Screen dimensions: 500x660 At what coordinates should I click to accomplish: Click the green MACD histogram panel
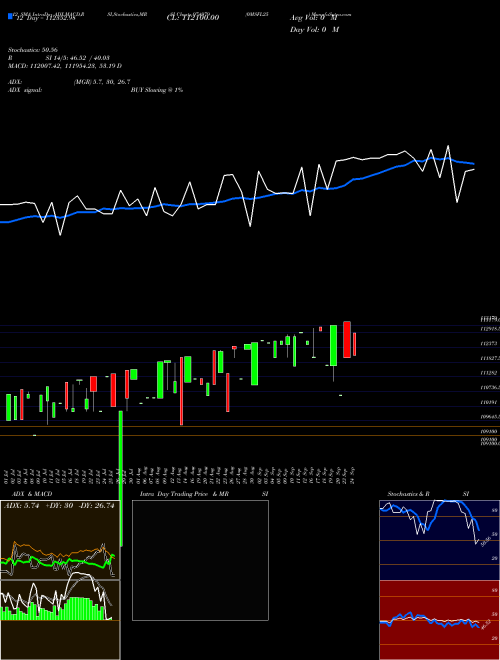point(60,620)
